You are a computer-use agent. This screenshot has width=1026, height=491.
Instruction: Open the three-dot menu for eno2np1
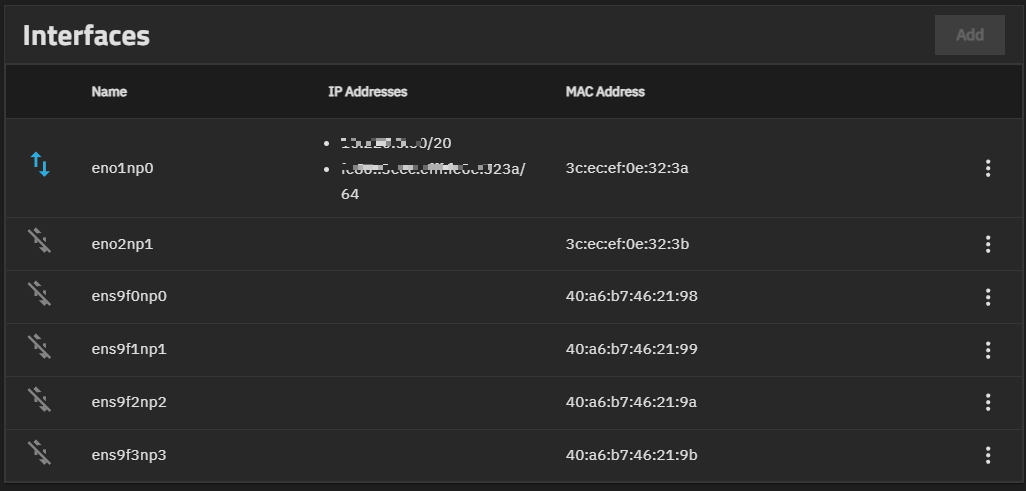tap(988, 244)
